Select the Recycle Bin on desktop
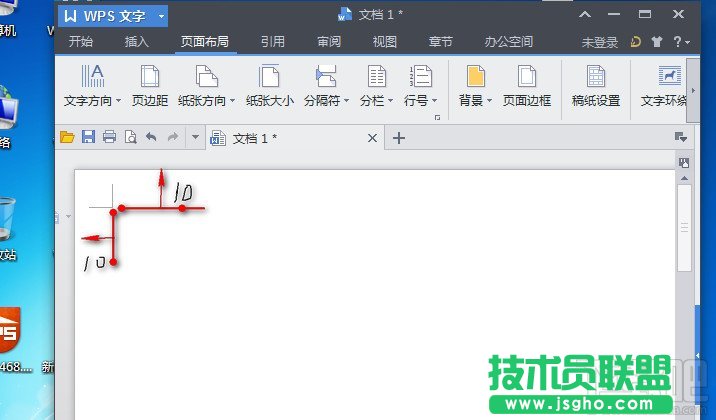This screenshot has height=420, width=716. pyautogui.click(x=7, y=228)
